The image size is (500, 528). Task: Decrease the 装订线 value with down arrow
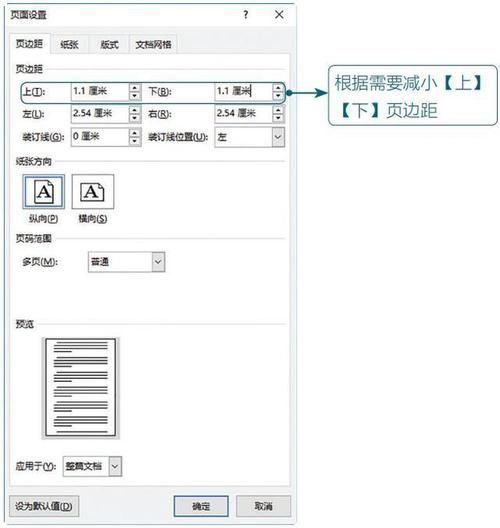(135, 141)
